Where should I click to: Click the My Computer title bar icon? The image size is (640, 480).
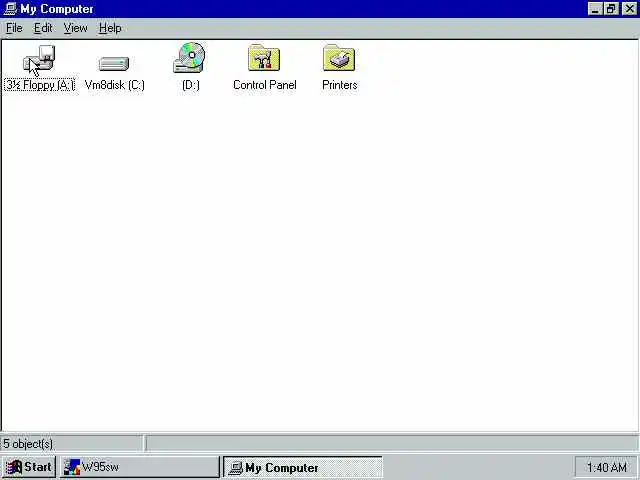[x=9, y=9]
